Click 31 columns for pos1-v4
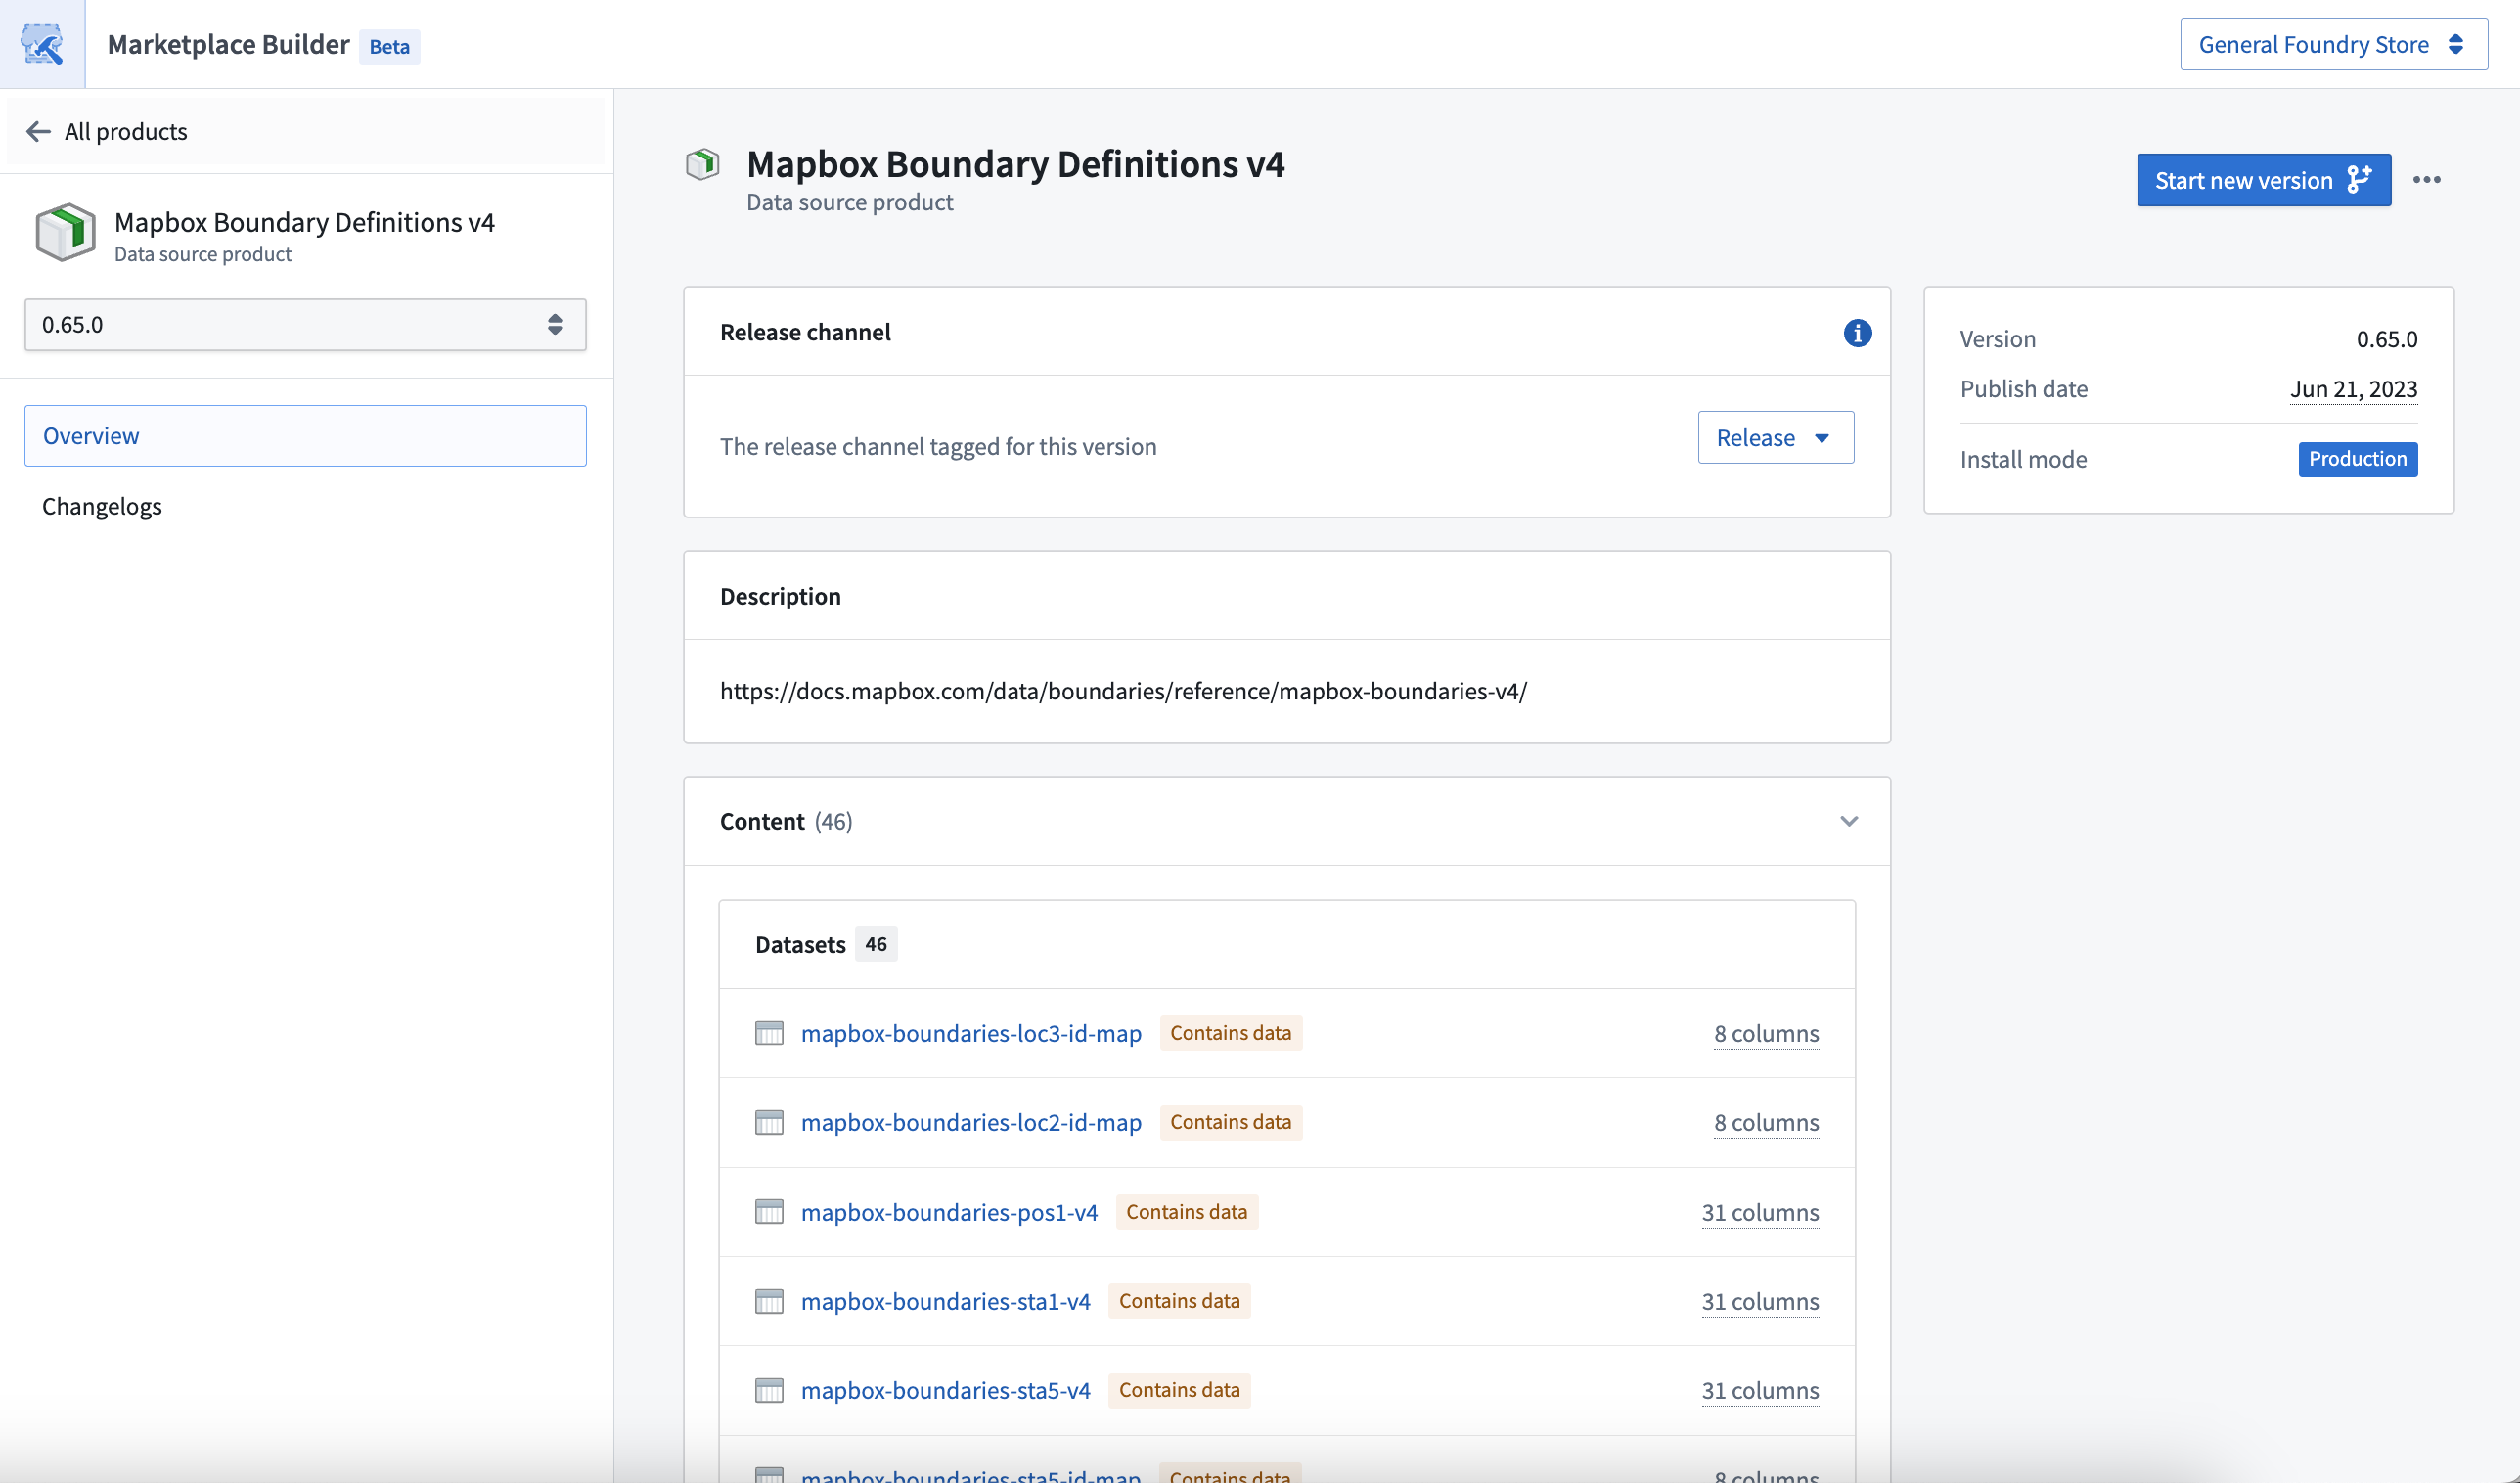2520x1483 pixels. [x=1760, y=1212]
